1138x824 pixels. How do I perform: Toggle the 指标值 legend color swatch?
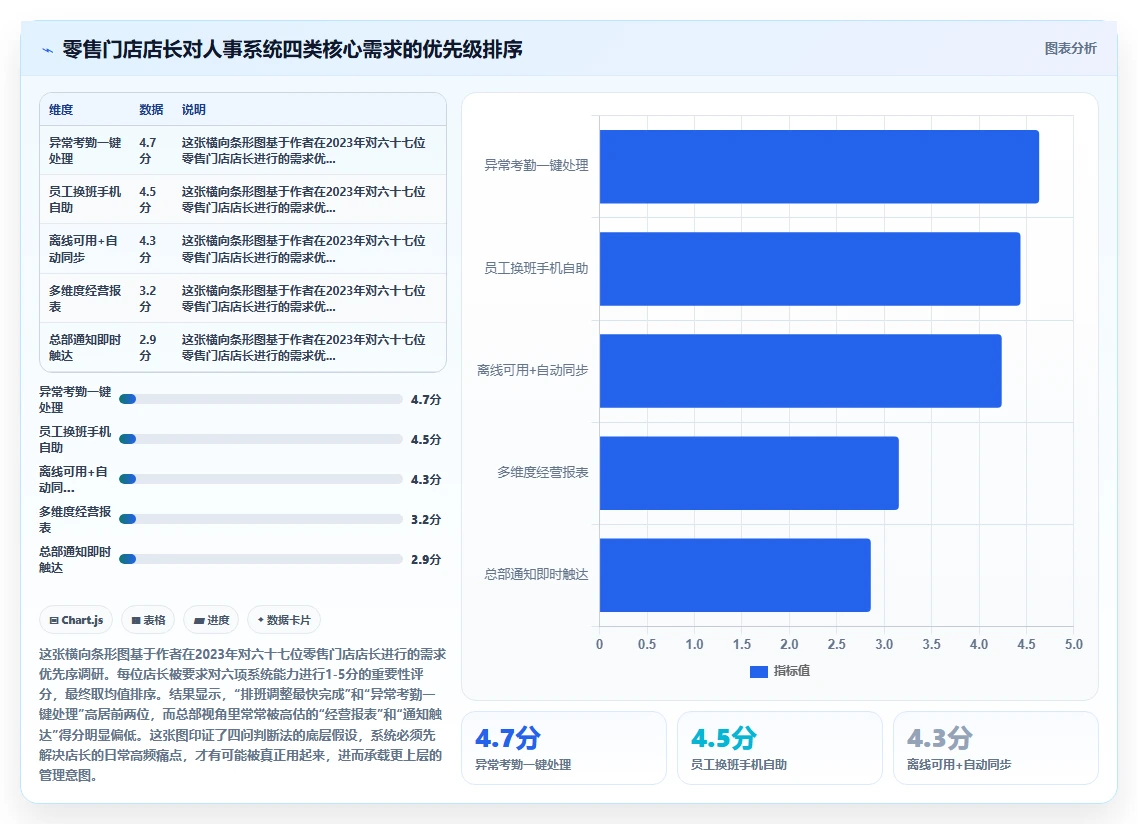pyautogui.click(x=758, y=672)
